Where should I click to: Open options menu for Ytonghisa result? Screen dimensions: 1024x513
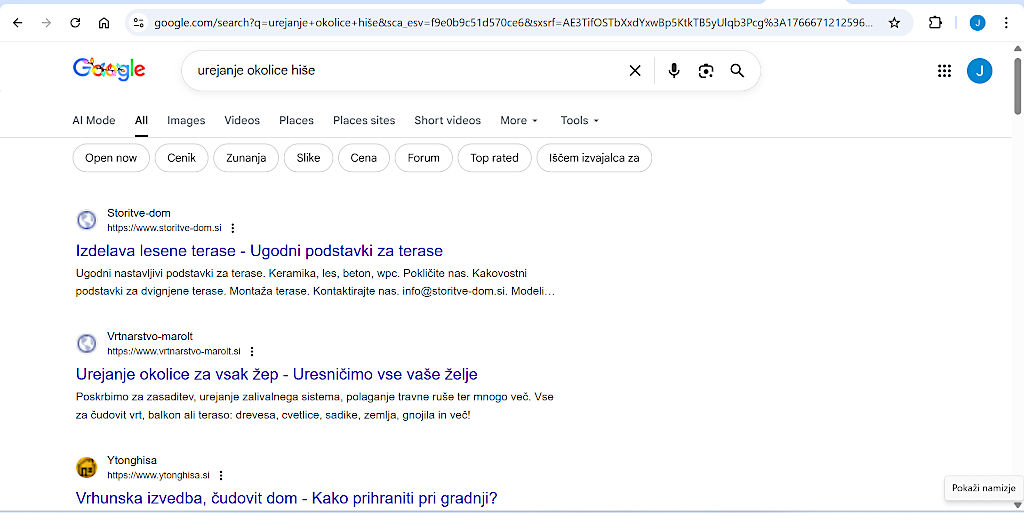[x=221, y=475]
